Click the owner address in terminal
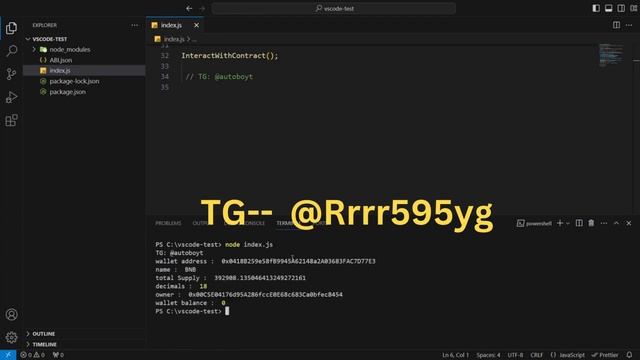The image size is (640, 360). click(265, 295)
